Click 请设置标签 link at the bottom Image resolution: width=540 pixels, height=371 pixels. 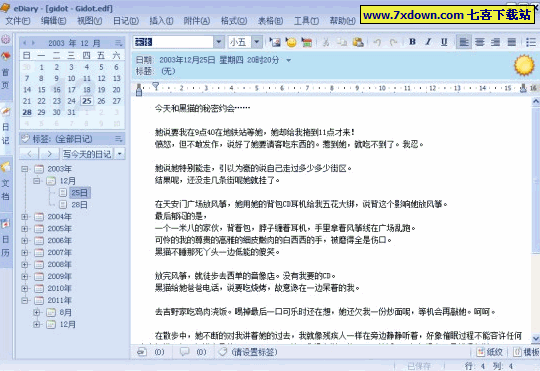click(x=255, y=352)
